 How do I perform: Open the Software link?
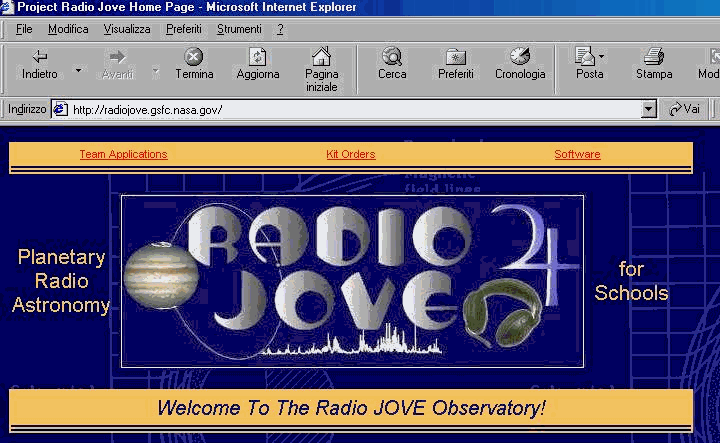tap(577, 154)
